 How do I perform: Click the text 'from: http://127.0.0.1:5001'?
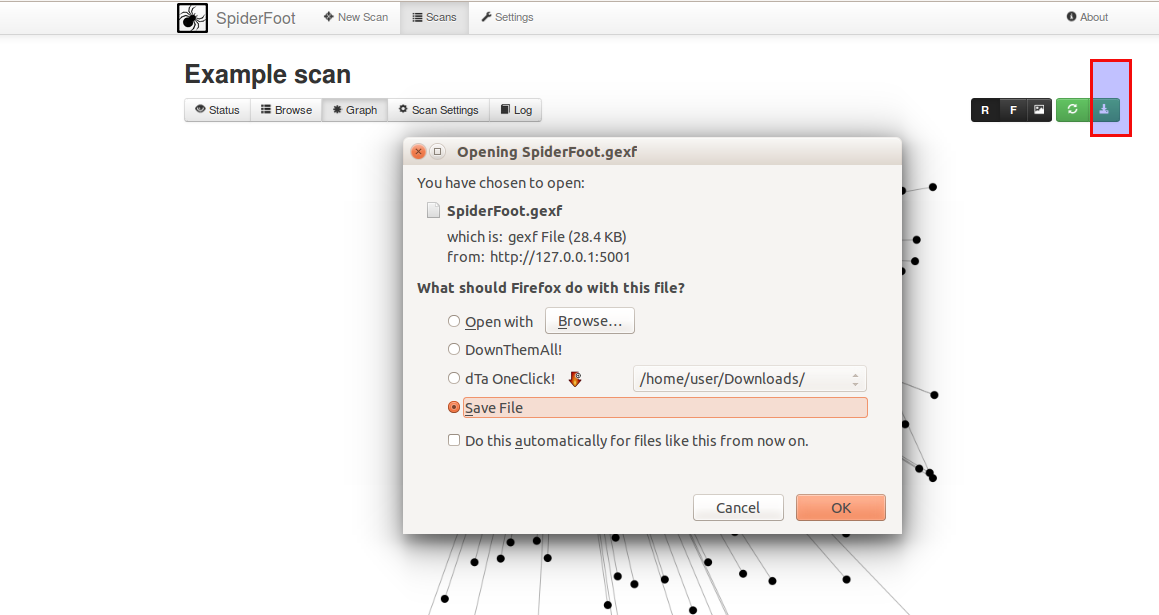[538, 257]
